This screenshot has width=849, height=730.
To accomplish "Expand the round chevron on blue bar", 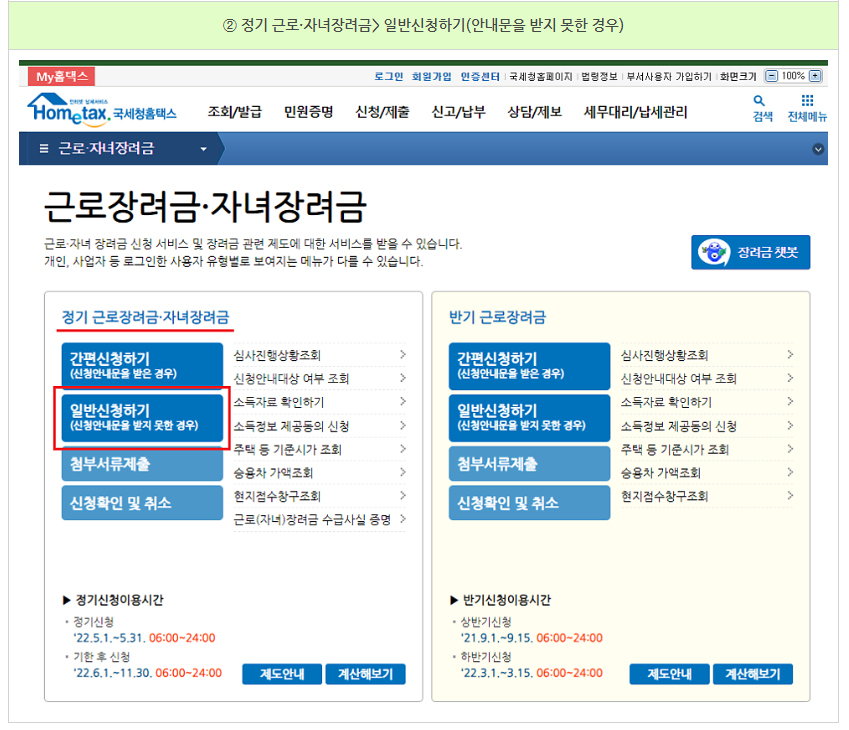I will tap(818, 149).
